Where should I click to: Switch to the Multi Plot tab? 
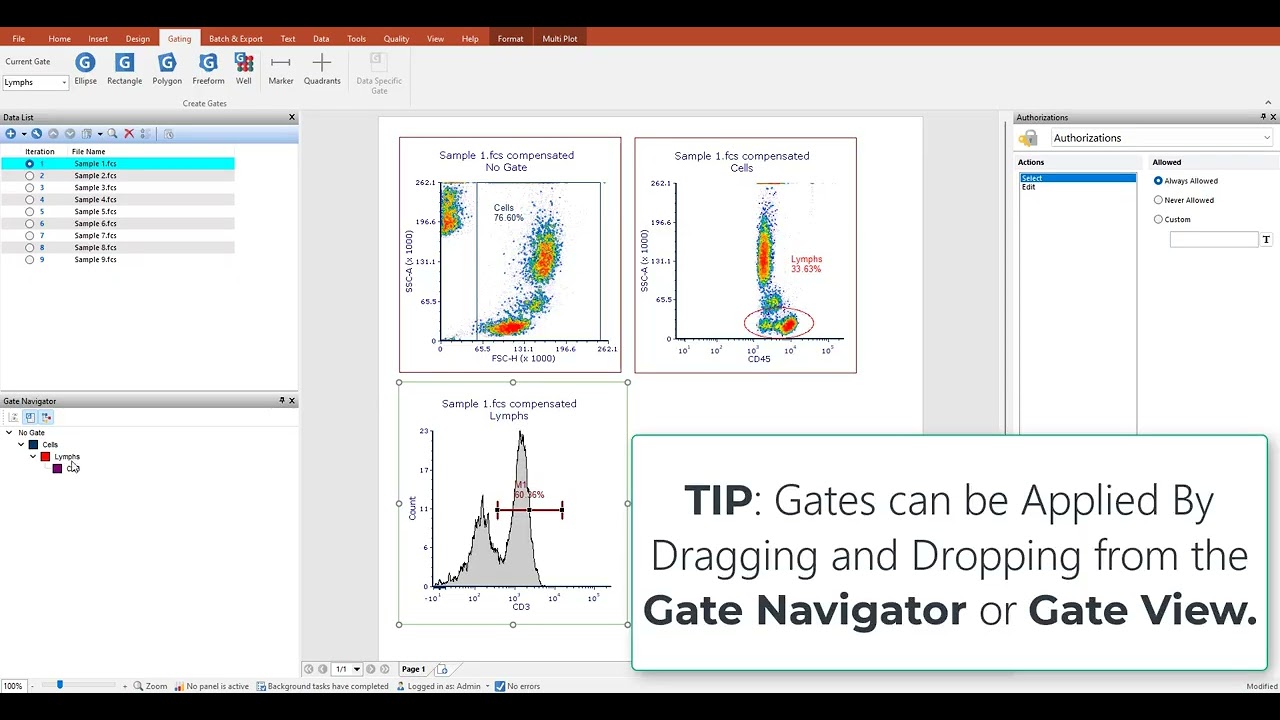point(560,39)
